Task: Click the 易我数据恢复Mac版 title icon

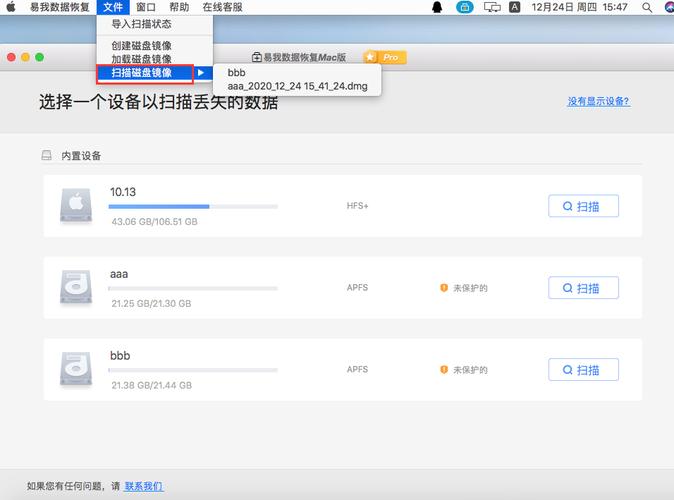Action: coord(257,57)
